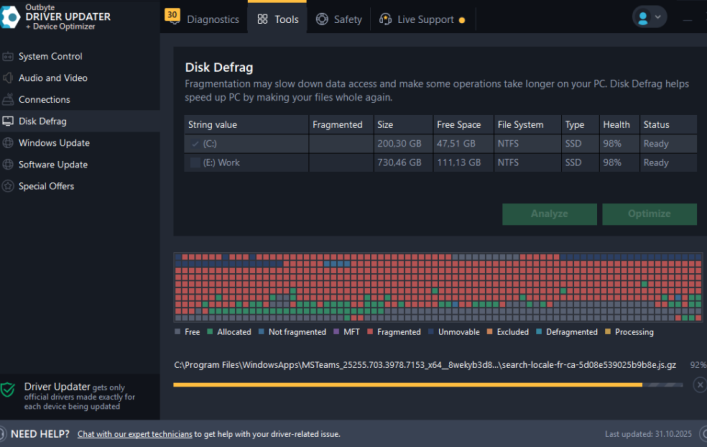The height and width of the screenshot is (447, 707).
Task: Cancel the defrag with the X icon
Action: [698, 384]
